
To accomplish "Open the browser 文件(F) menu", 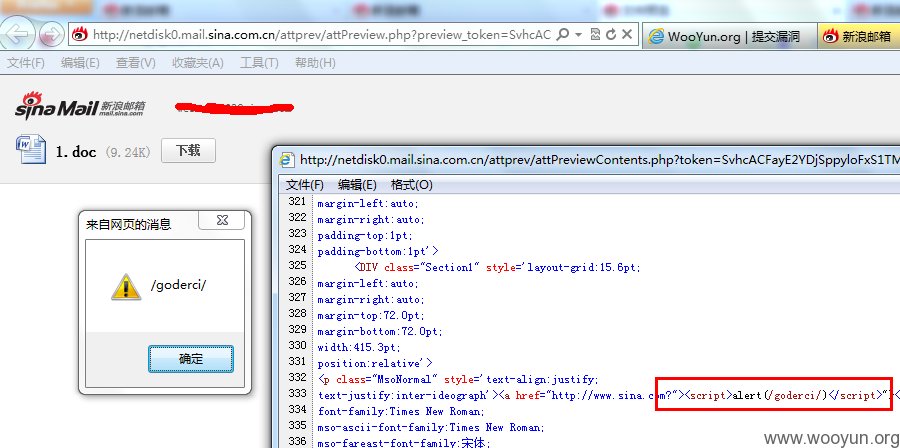I will pos(26,63).
